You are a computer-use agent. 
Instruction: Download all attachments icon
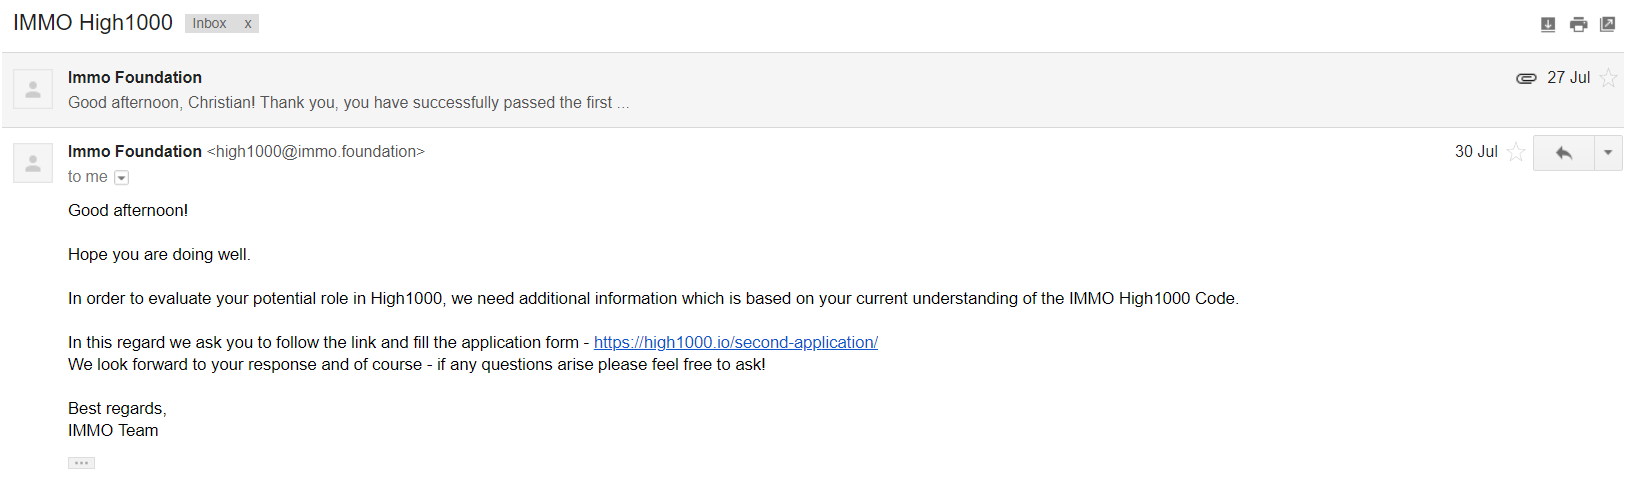click(x=1548, y=24)
